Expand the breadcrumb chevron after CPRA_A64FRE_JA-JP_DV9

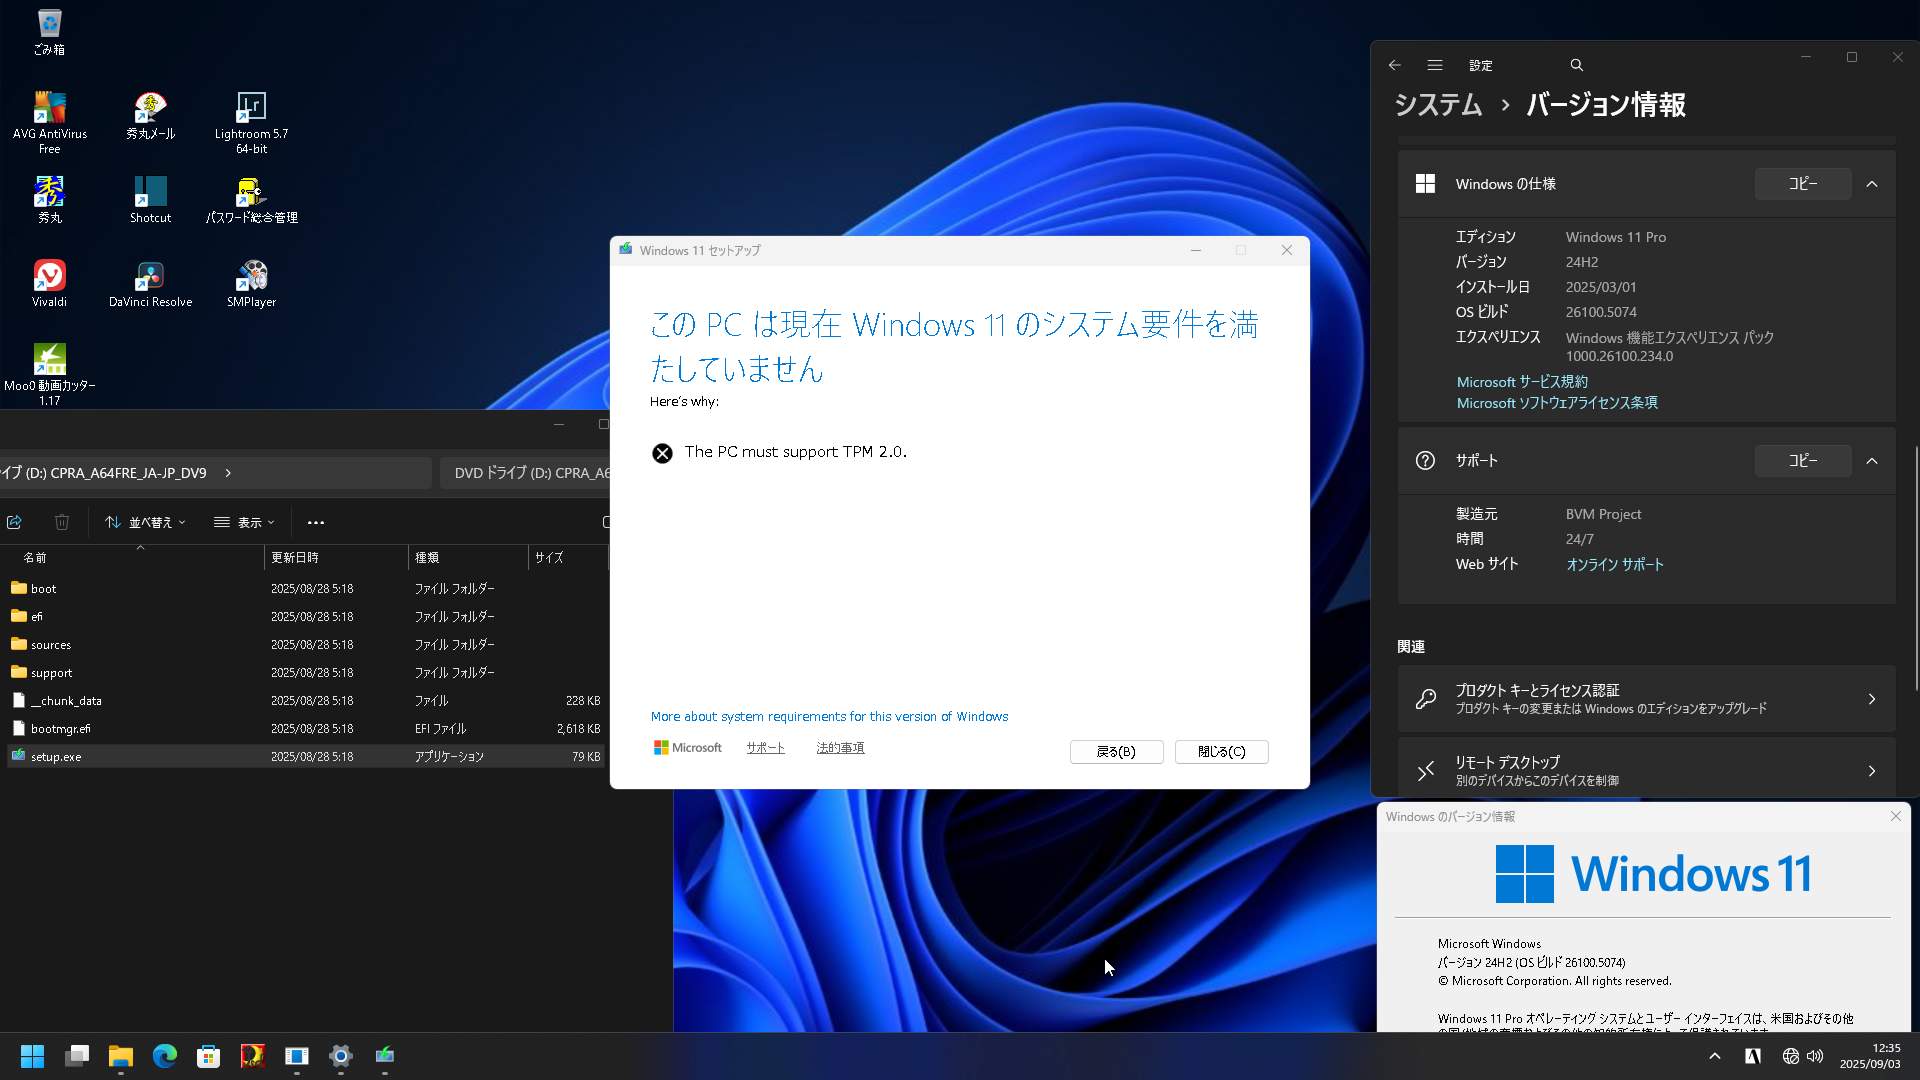(228, 473)
